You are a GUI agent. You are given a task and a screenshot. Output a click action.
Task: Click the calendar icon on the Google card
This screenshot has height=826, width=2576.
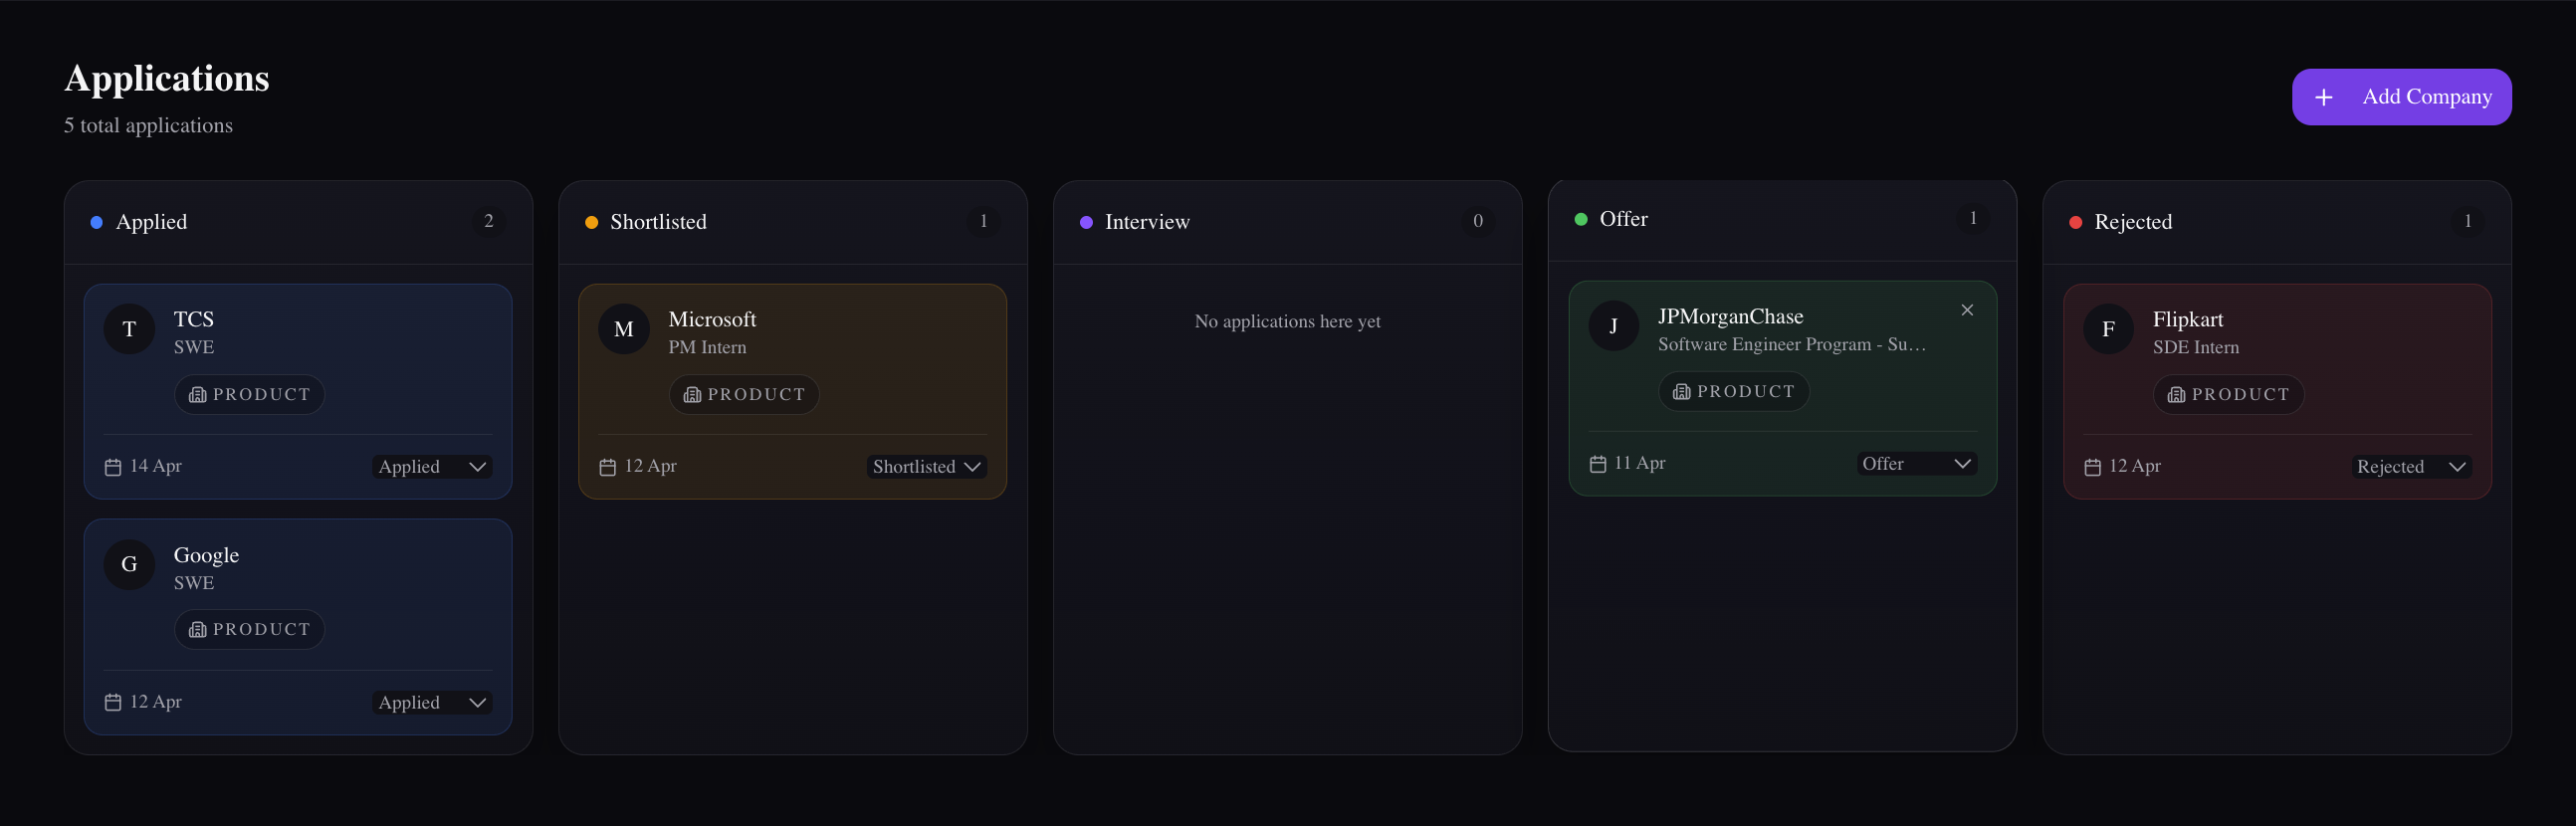[113, 703]
